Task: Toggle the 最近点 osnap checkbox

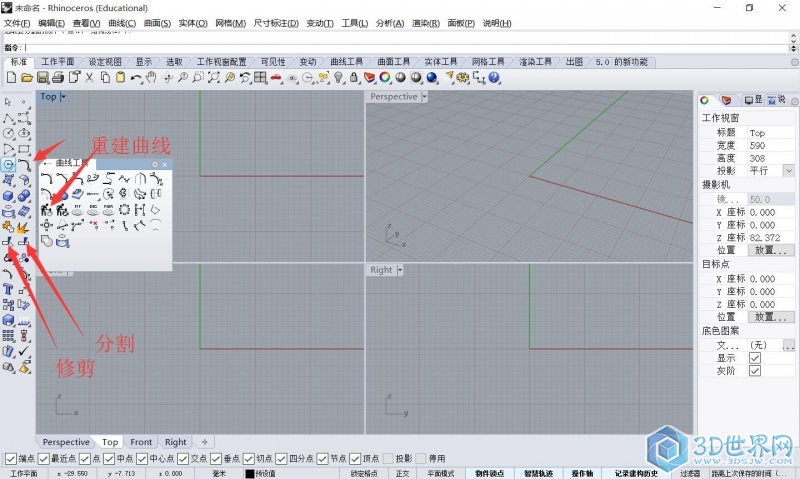Action: (44, 459)
